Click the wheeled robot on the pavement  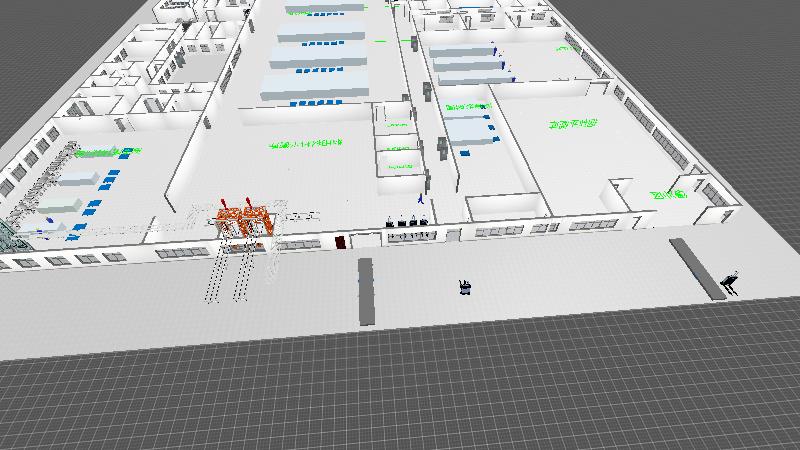pyautogui.click(x=464, y=288)
